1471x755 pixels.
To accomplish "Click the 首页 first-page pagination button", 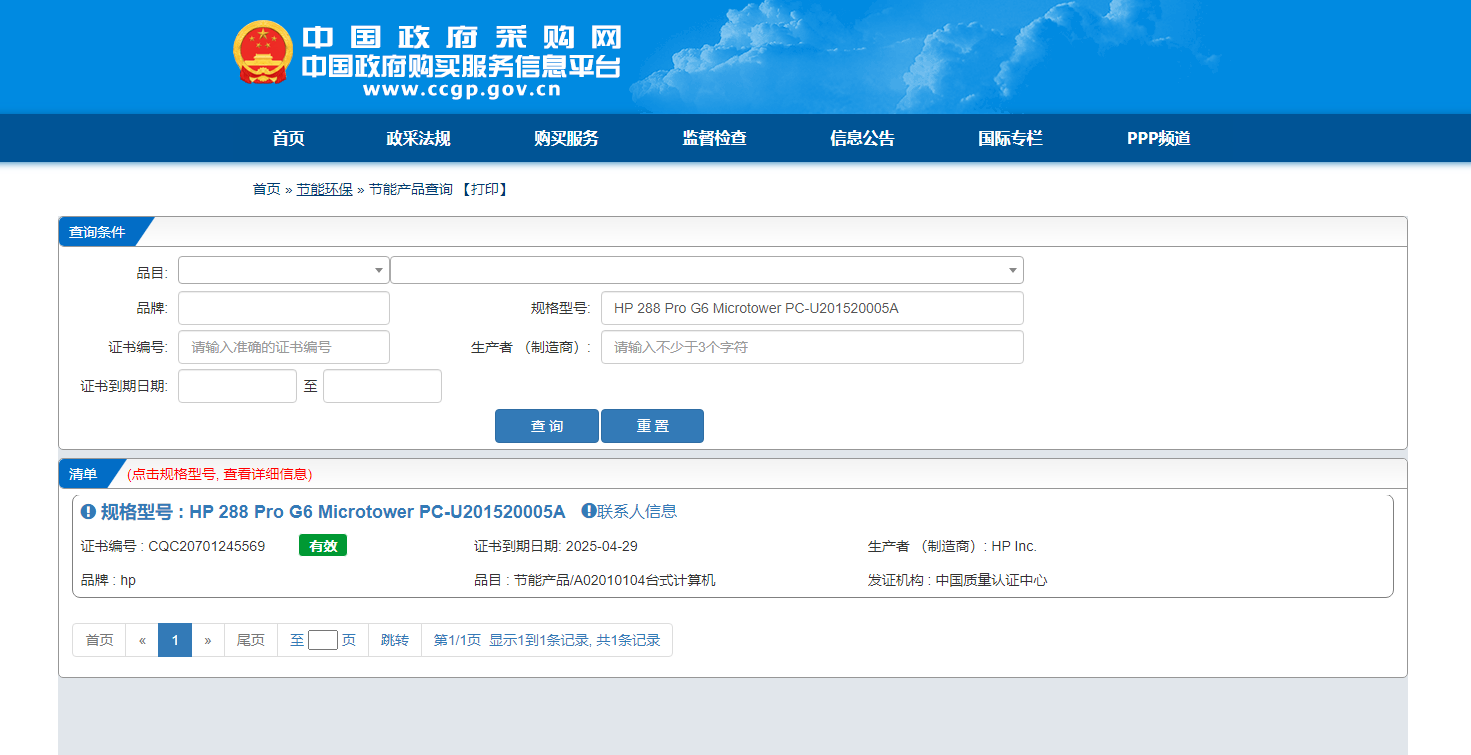I will pyautogui.click(x=99, y=640).
